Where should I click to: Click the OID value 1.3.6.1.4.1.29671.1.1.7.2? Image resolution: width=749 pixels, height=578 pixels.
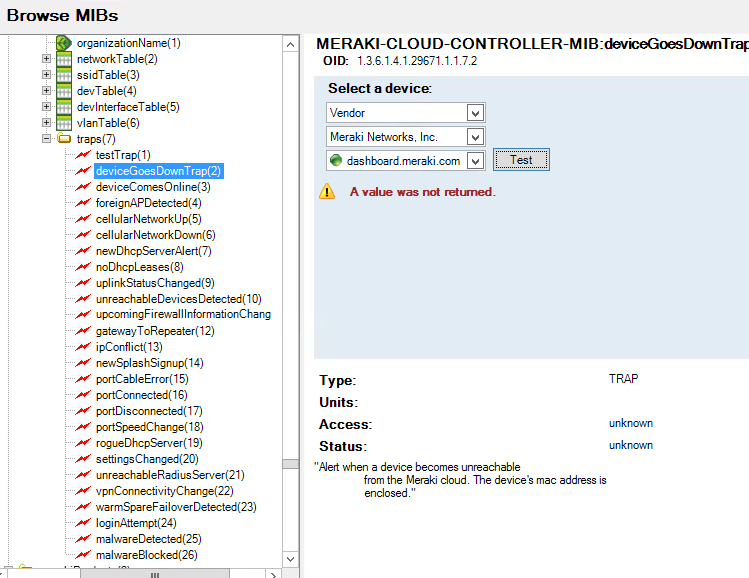pos(417,61)
